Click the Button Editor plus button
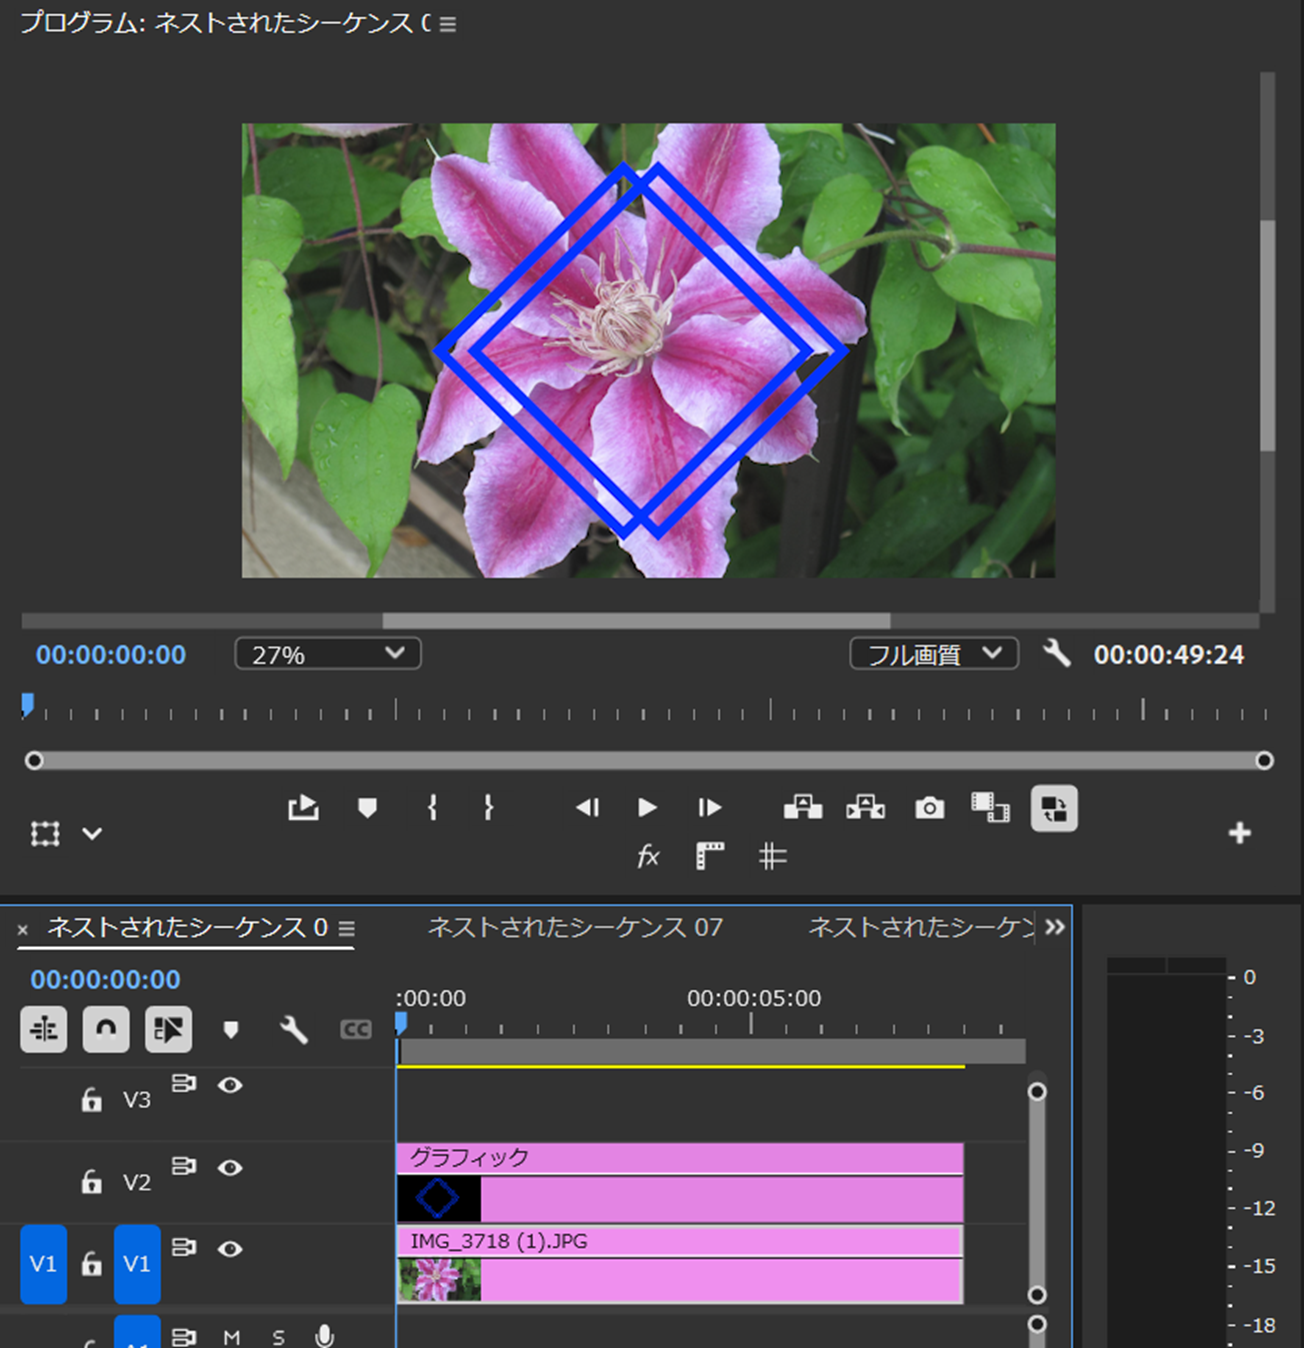1304x1348 pixels. [x=1240, y=831]
